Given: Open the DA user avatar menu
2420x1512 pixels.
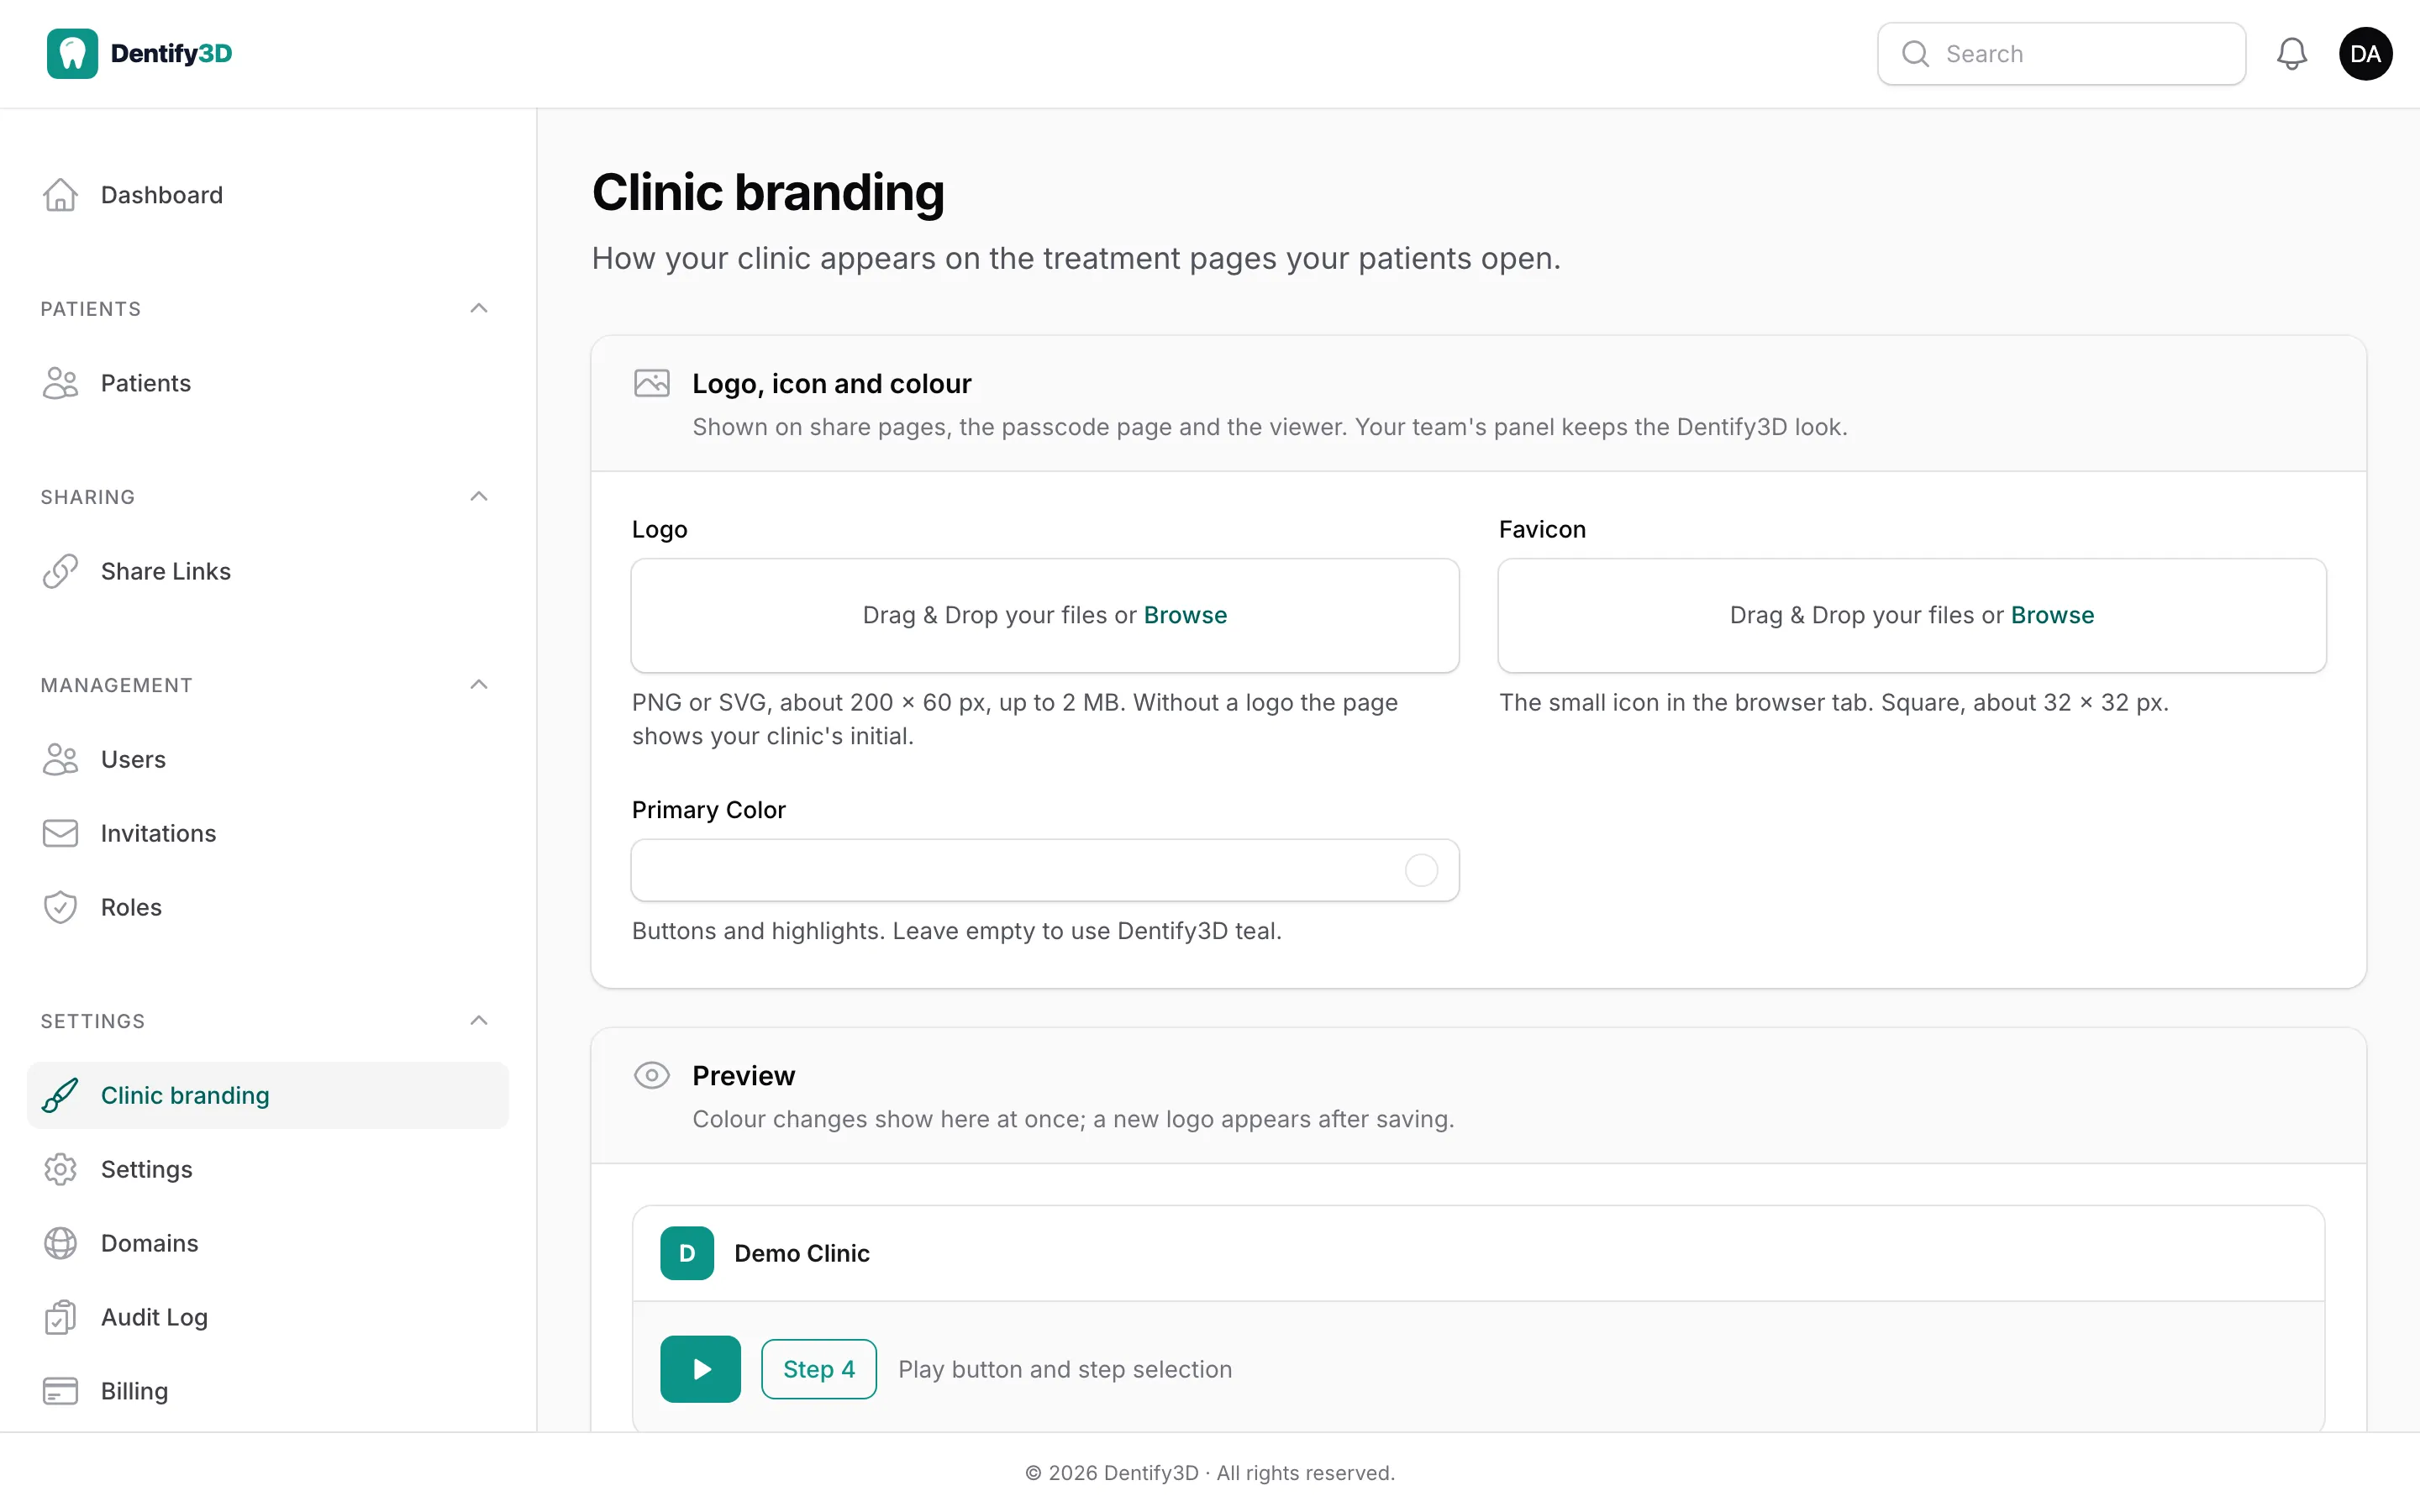Looking at the screenshot, I should coord(2365,54).
